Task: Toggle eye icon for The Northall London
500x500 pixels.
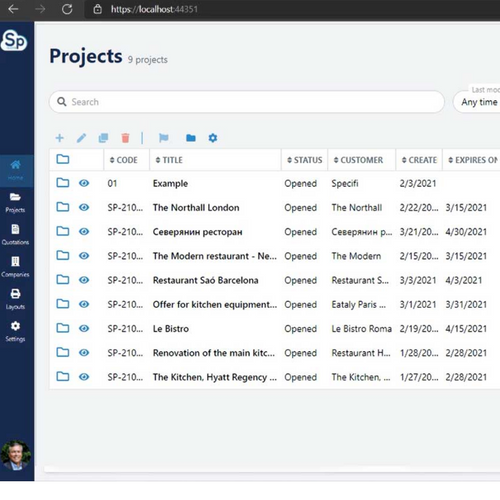Action: click(x=84, y=207)
